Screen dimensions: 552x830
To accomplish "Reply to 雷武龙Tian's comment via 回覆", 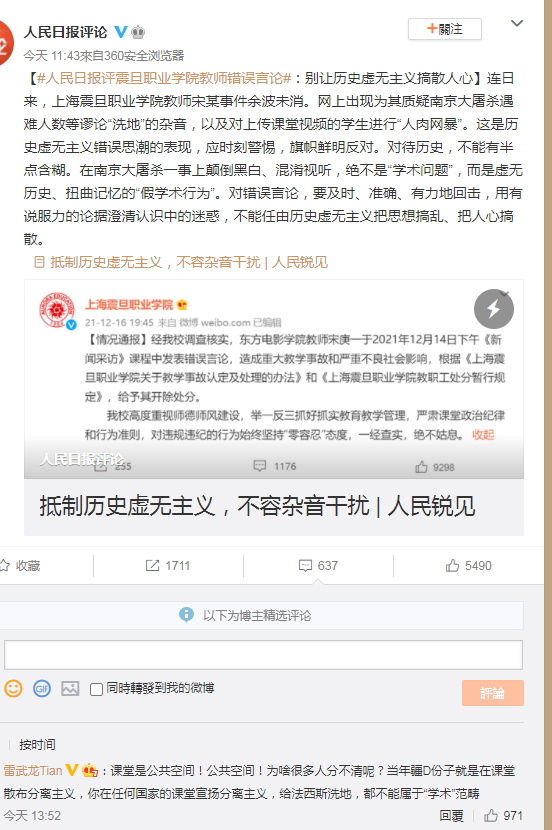I will (451, 815).
